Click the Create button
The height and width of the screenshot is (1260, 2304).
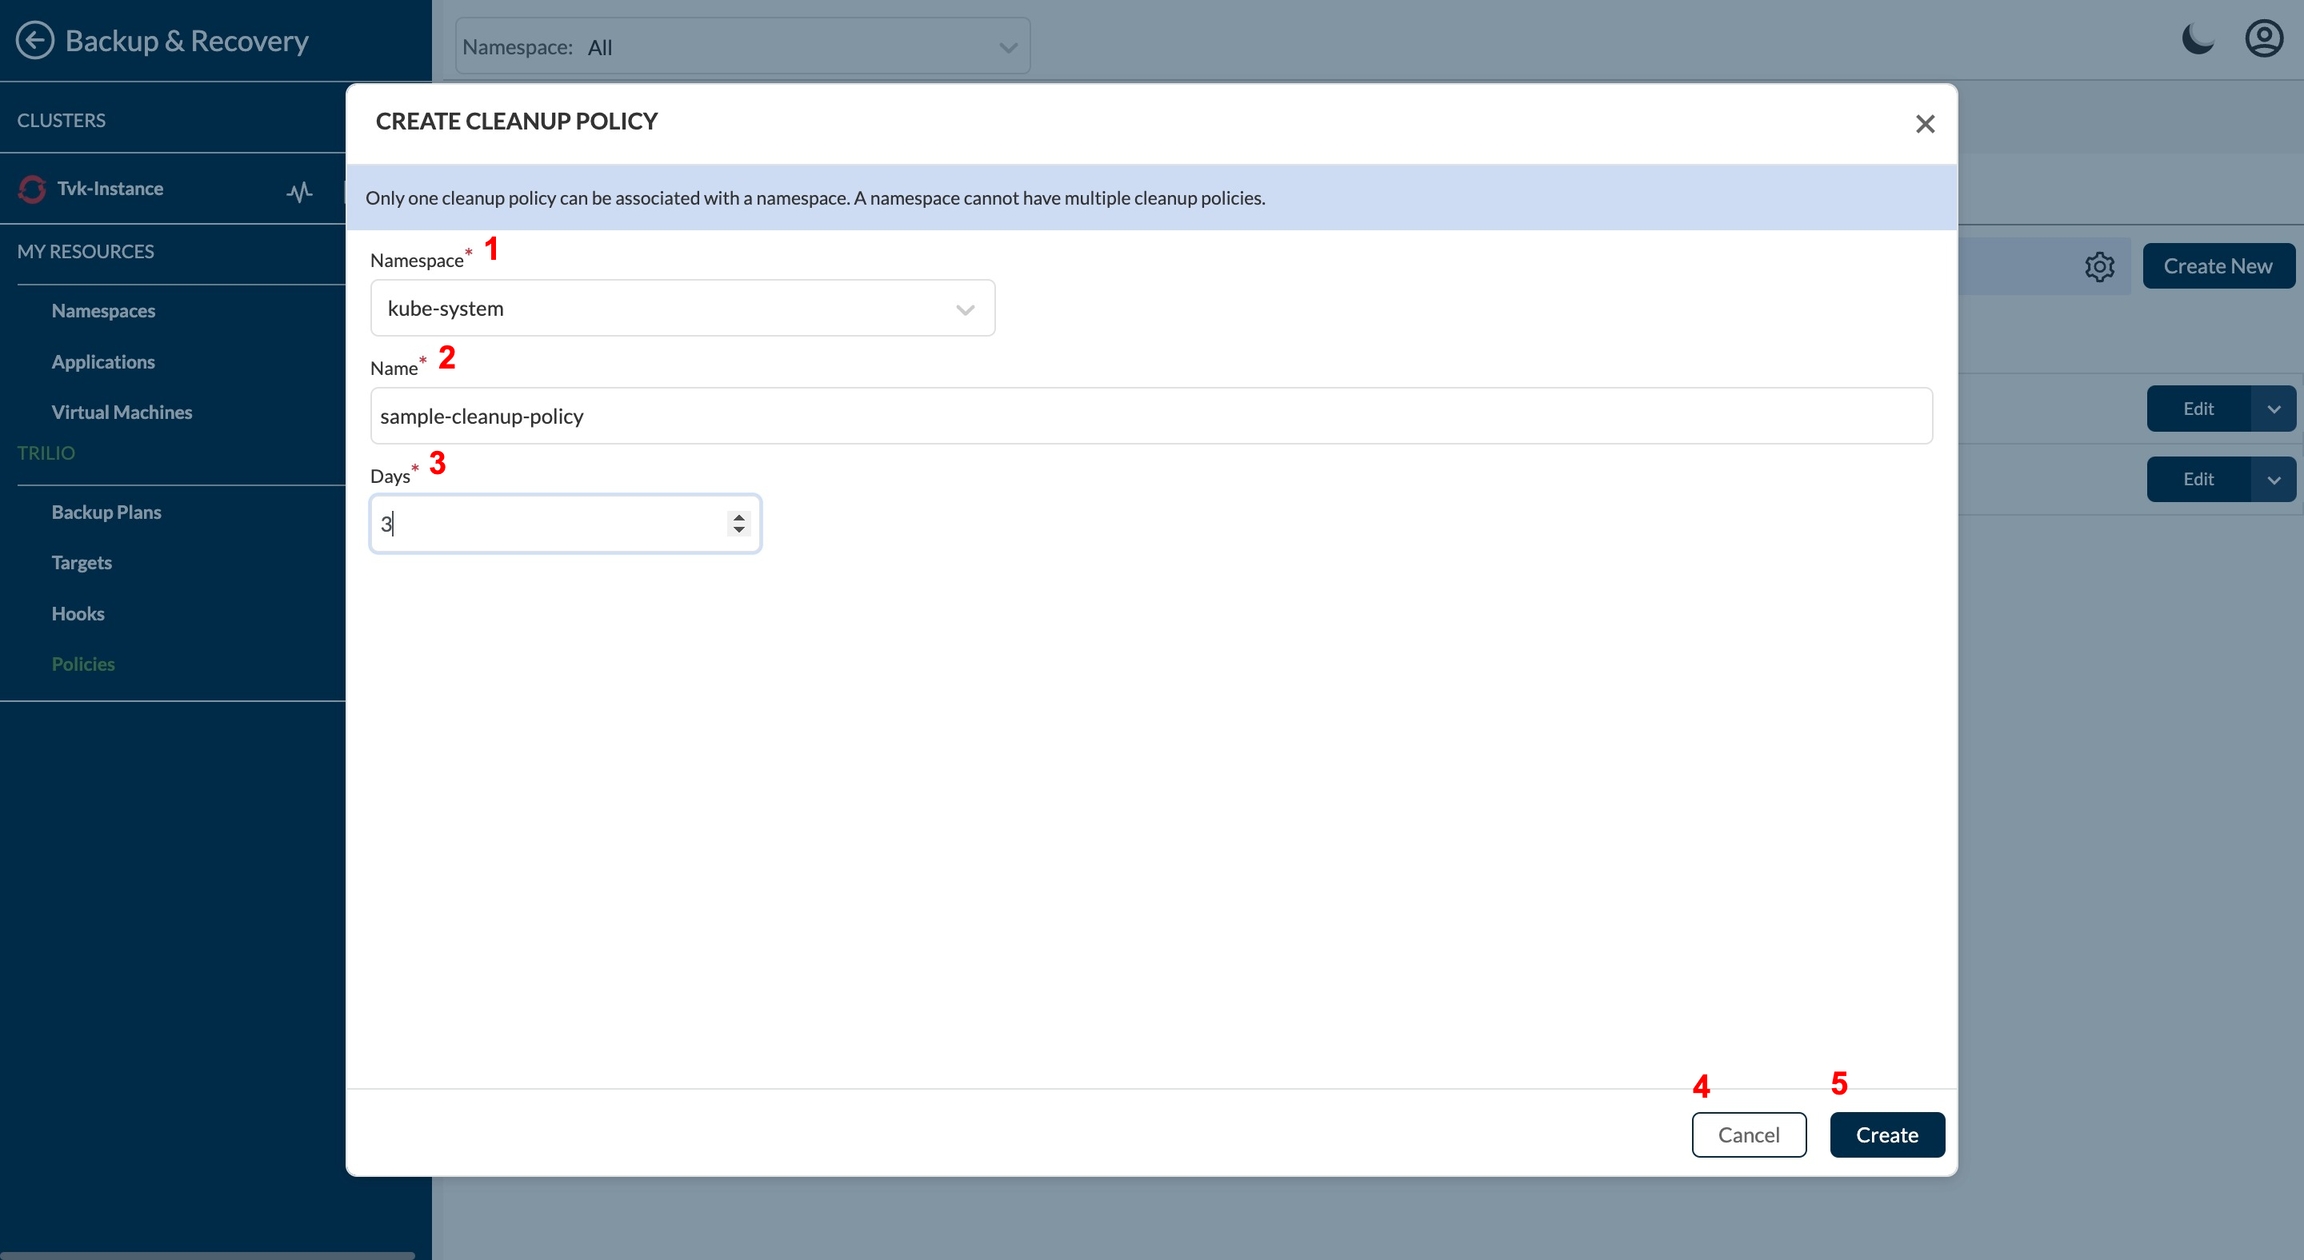(x=1886, y=1135)
